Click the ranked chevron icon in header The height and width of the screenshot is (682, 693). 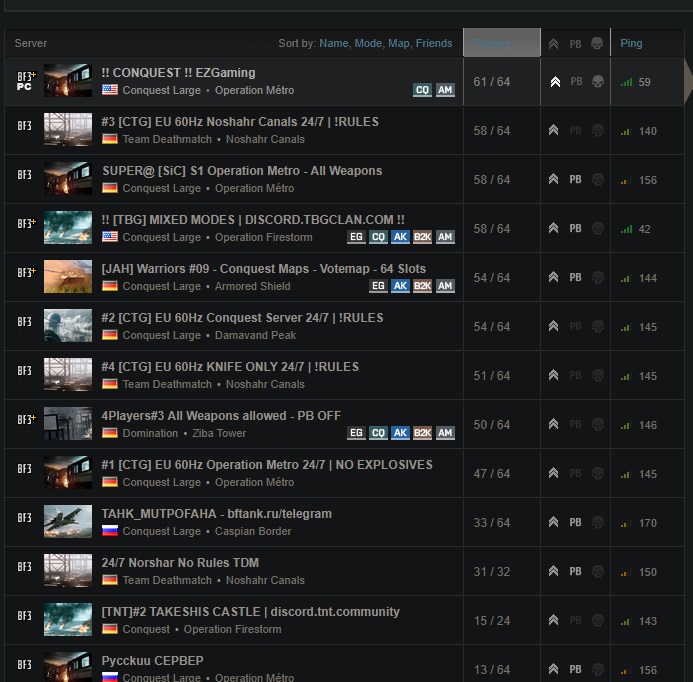[x=553, y=44]
